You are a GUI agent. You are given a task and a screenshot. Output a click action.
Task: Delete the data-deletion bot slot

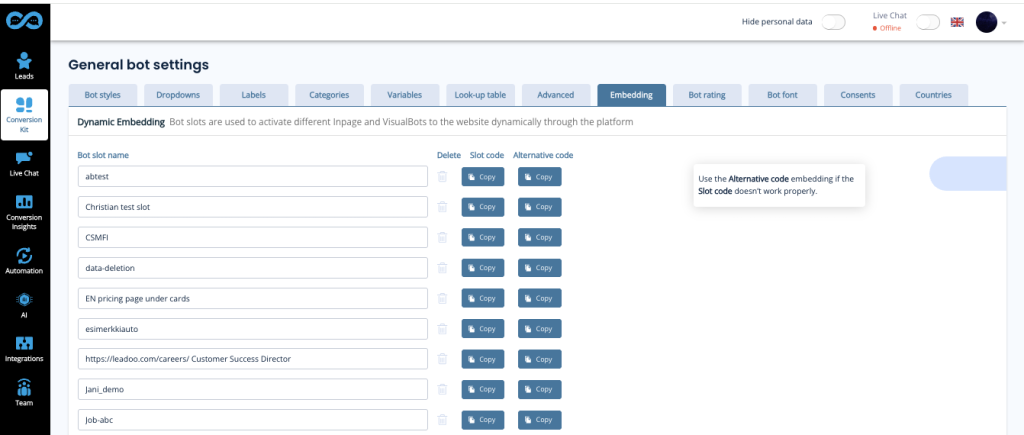coord(442,268)
